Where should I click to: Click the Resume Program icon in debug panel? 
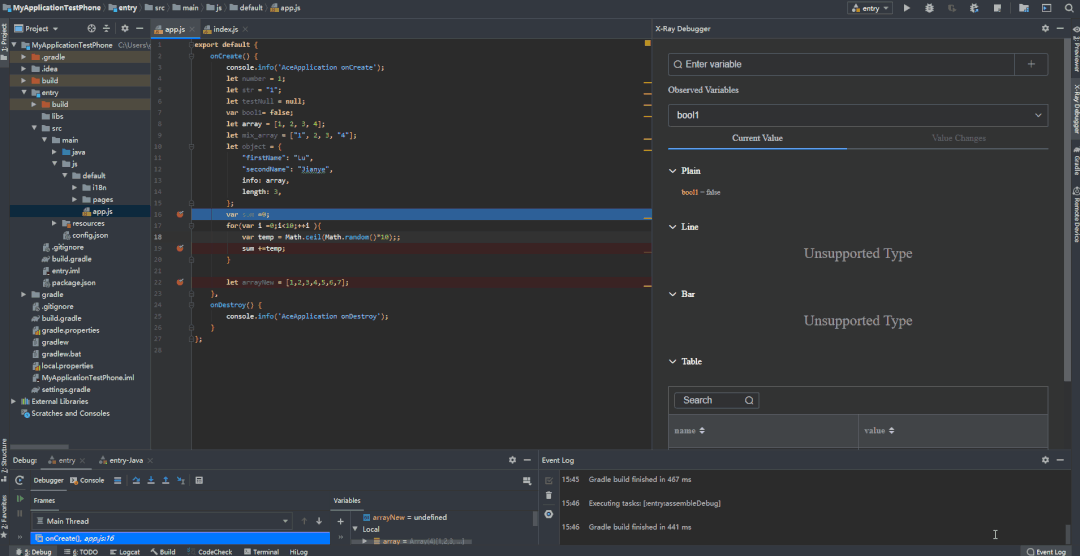[19, 499]
